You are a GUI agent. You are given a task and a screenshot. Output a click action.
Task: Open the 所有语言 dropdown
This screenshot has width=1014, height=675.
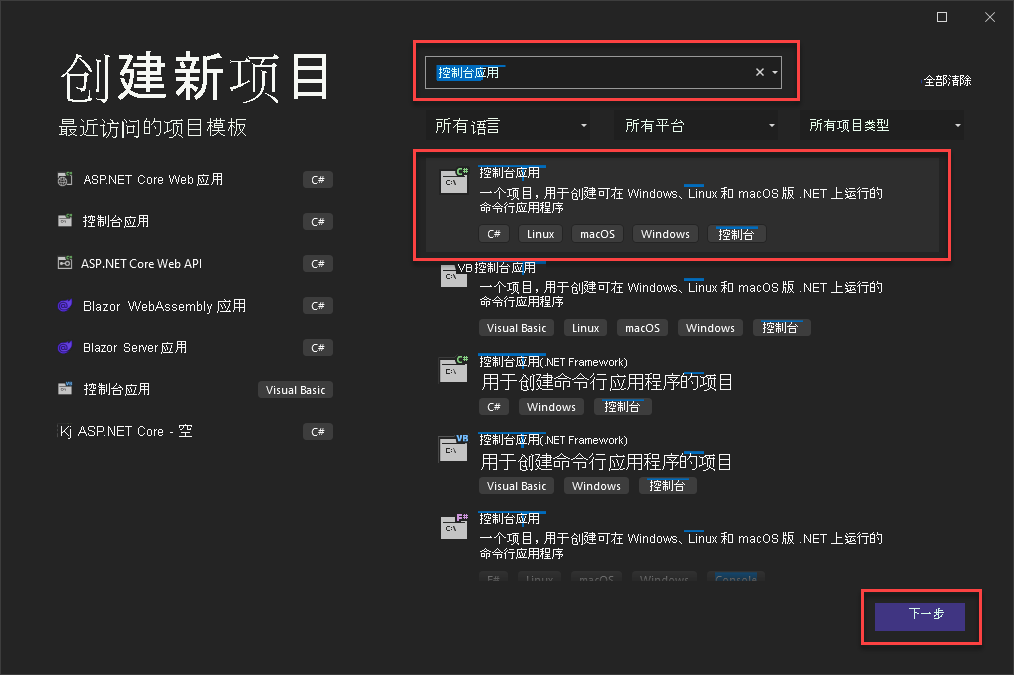click(510, 125)
